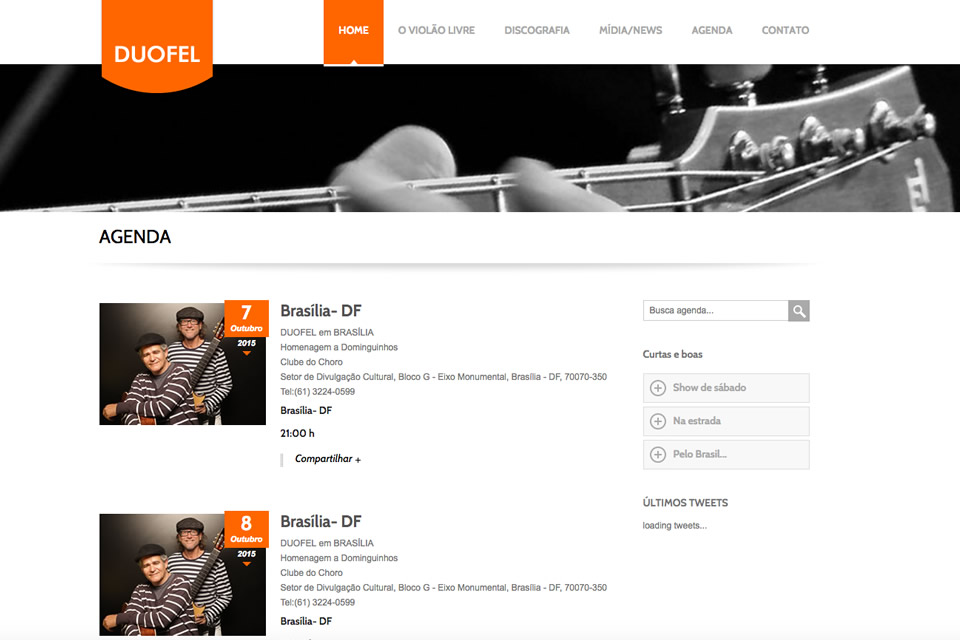Go to O Violão Livre page
The image size is (960, 640).
pos(436,30)
